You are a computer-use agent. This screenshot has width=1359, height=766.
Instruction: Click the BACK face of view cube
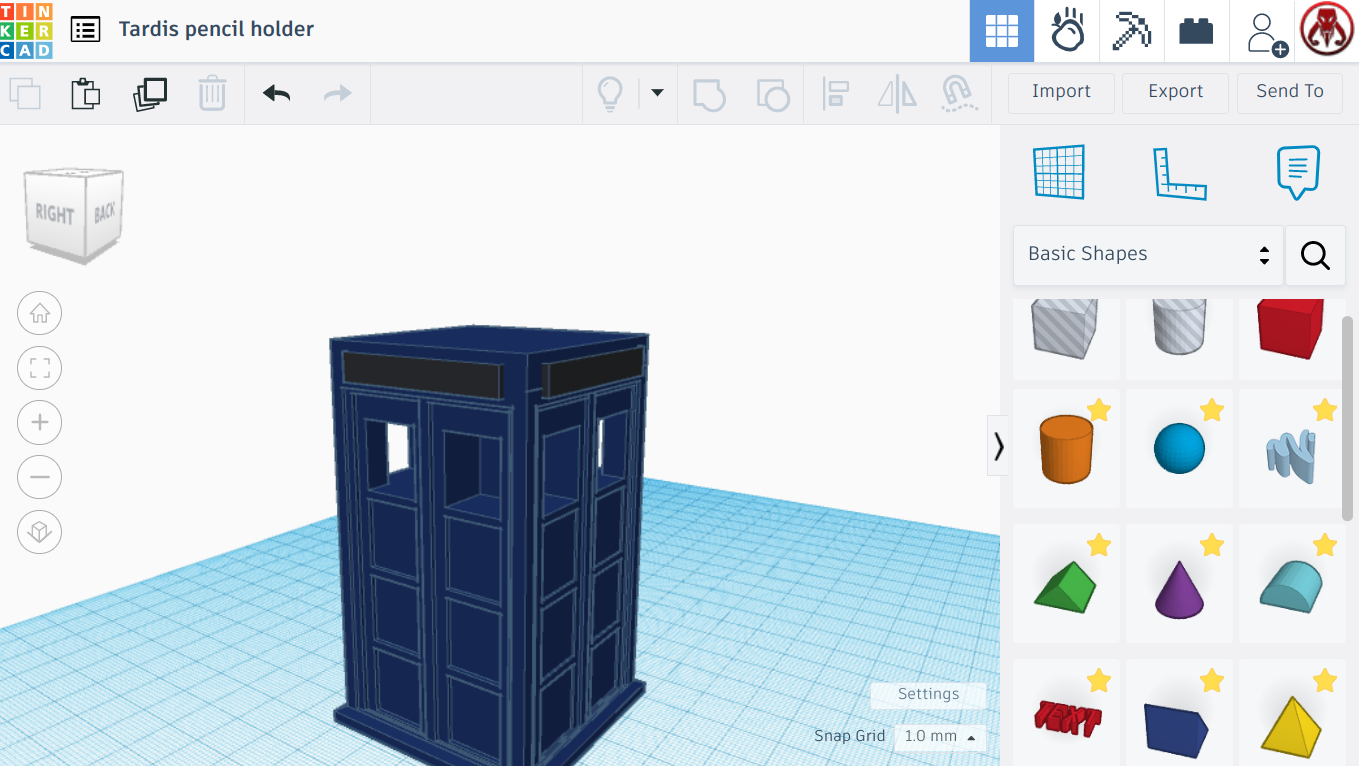point(105,211)
